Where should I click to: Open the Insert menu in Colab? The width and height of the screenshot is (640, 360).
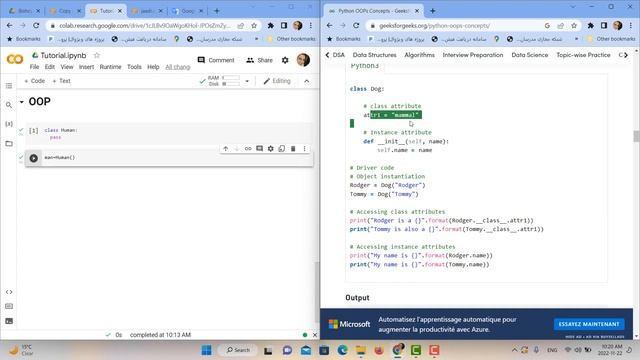coord(86,67)
